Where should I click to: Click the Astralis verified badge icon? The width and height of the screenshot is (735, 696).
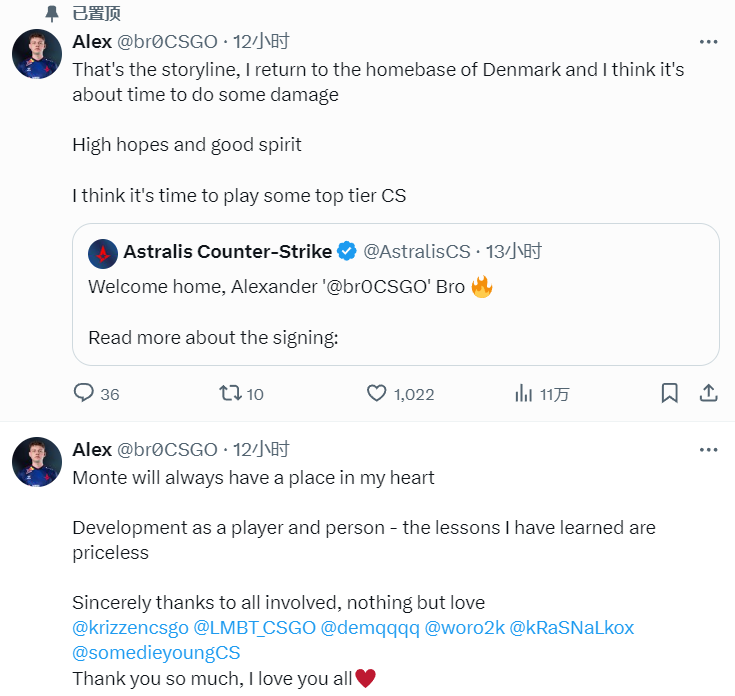pos(346,252)
